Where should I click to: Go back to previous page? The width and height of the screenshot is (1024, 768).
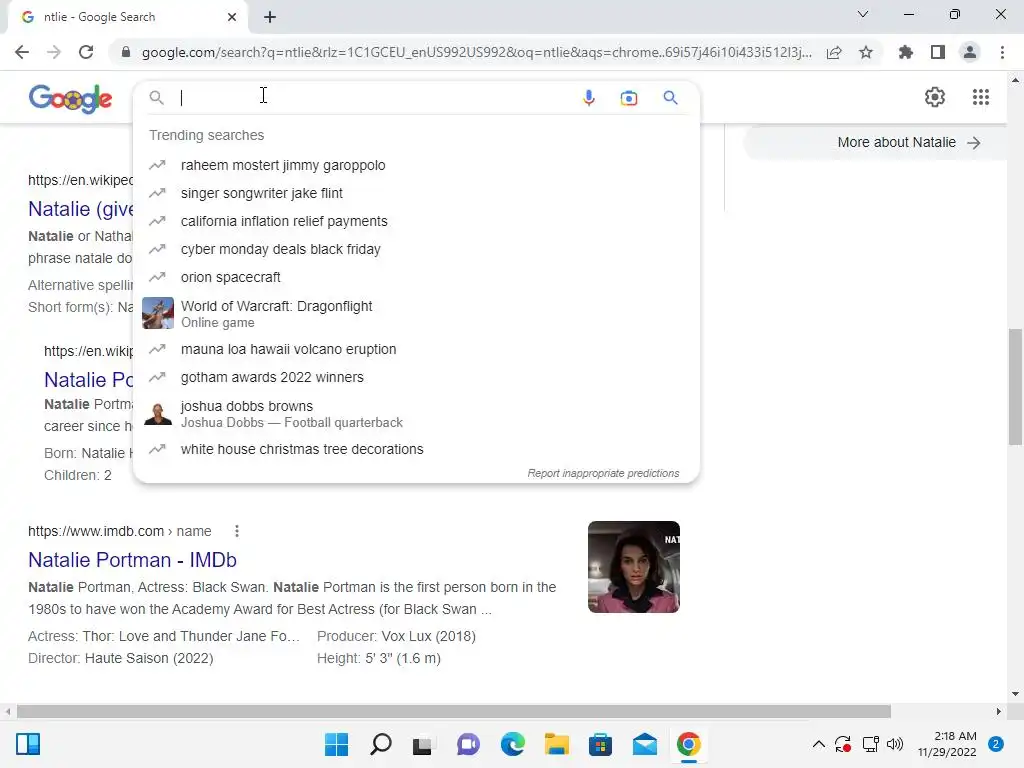click(x=22, y=52)
